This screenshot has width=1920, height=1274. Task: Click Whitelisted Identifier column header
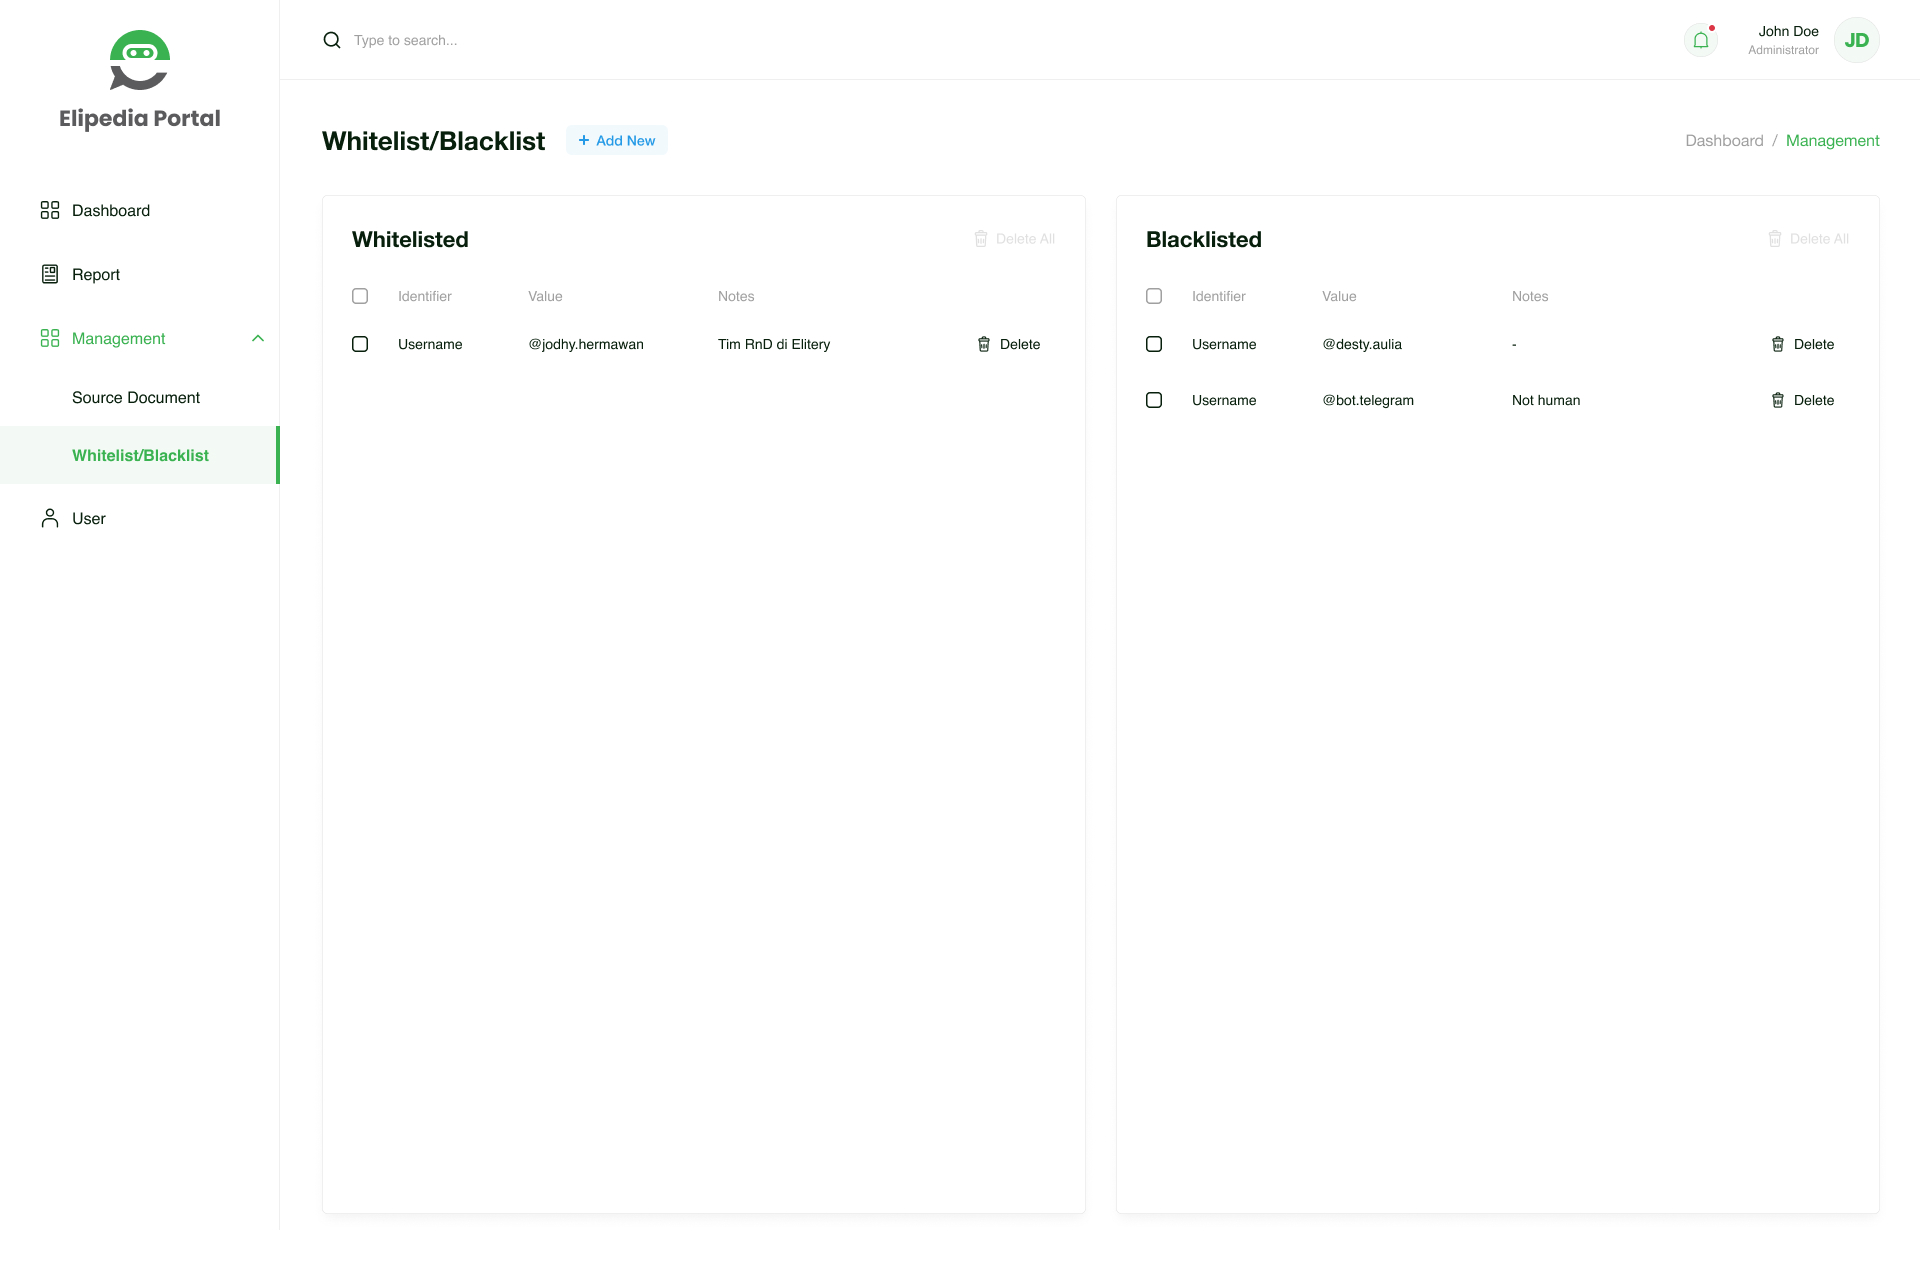coord(425,296)
